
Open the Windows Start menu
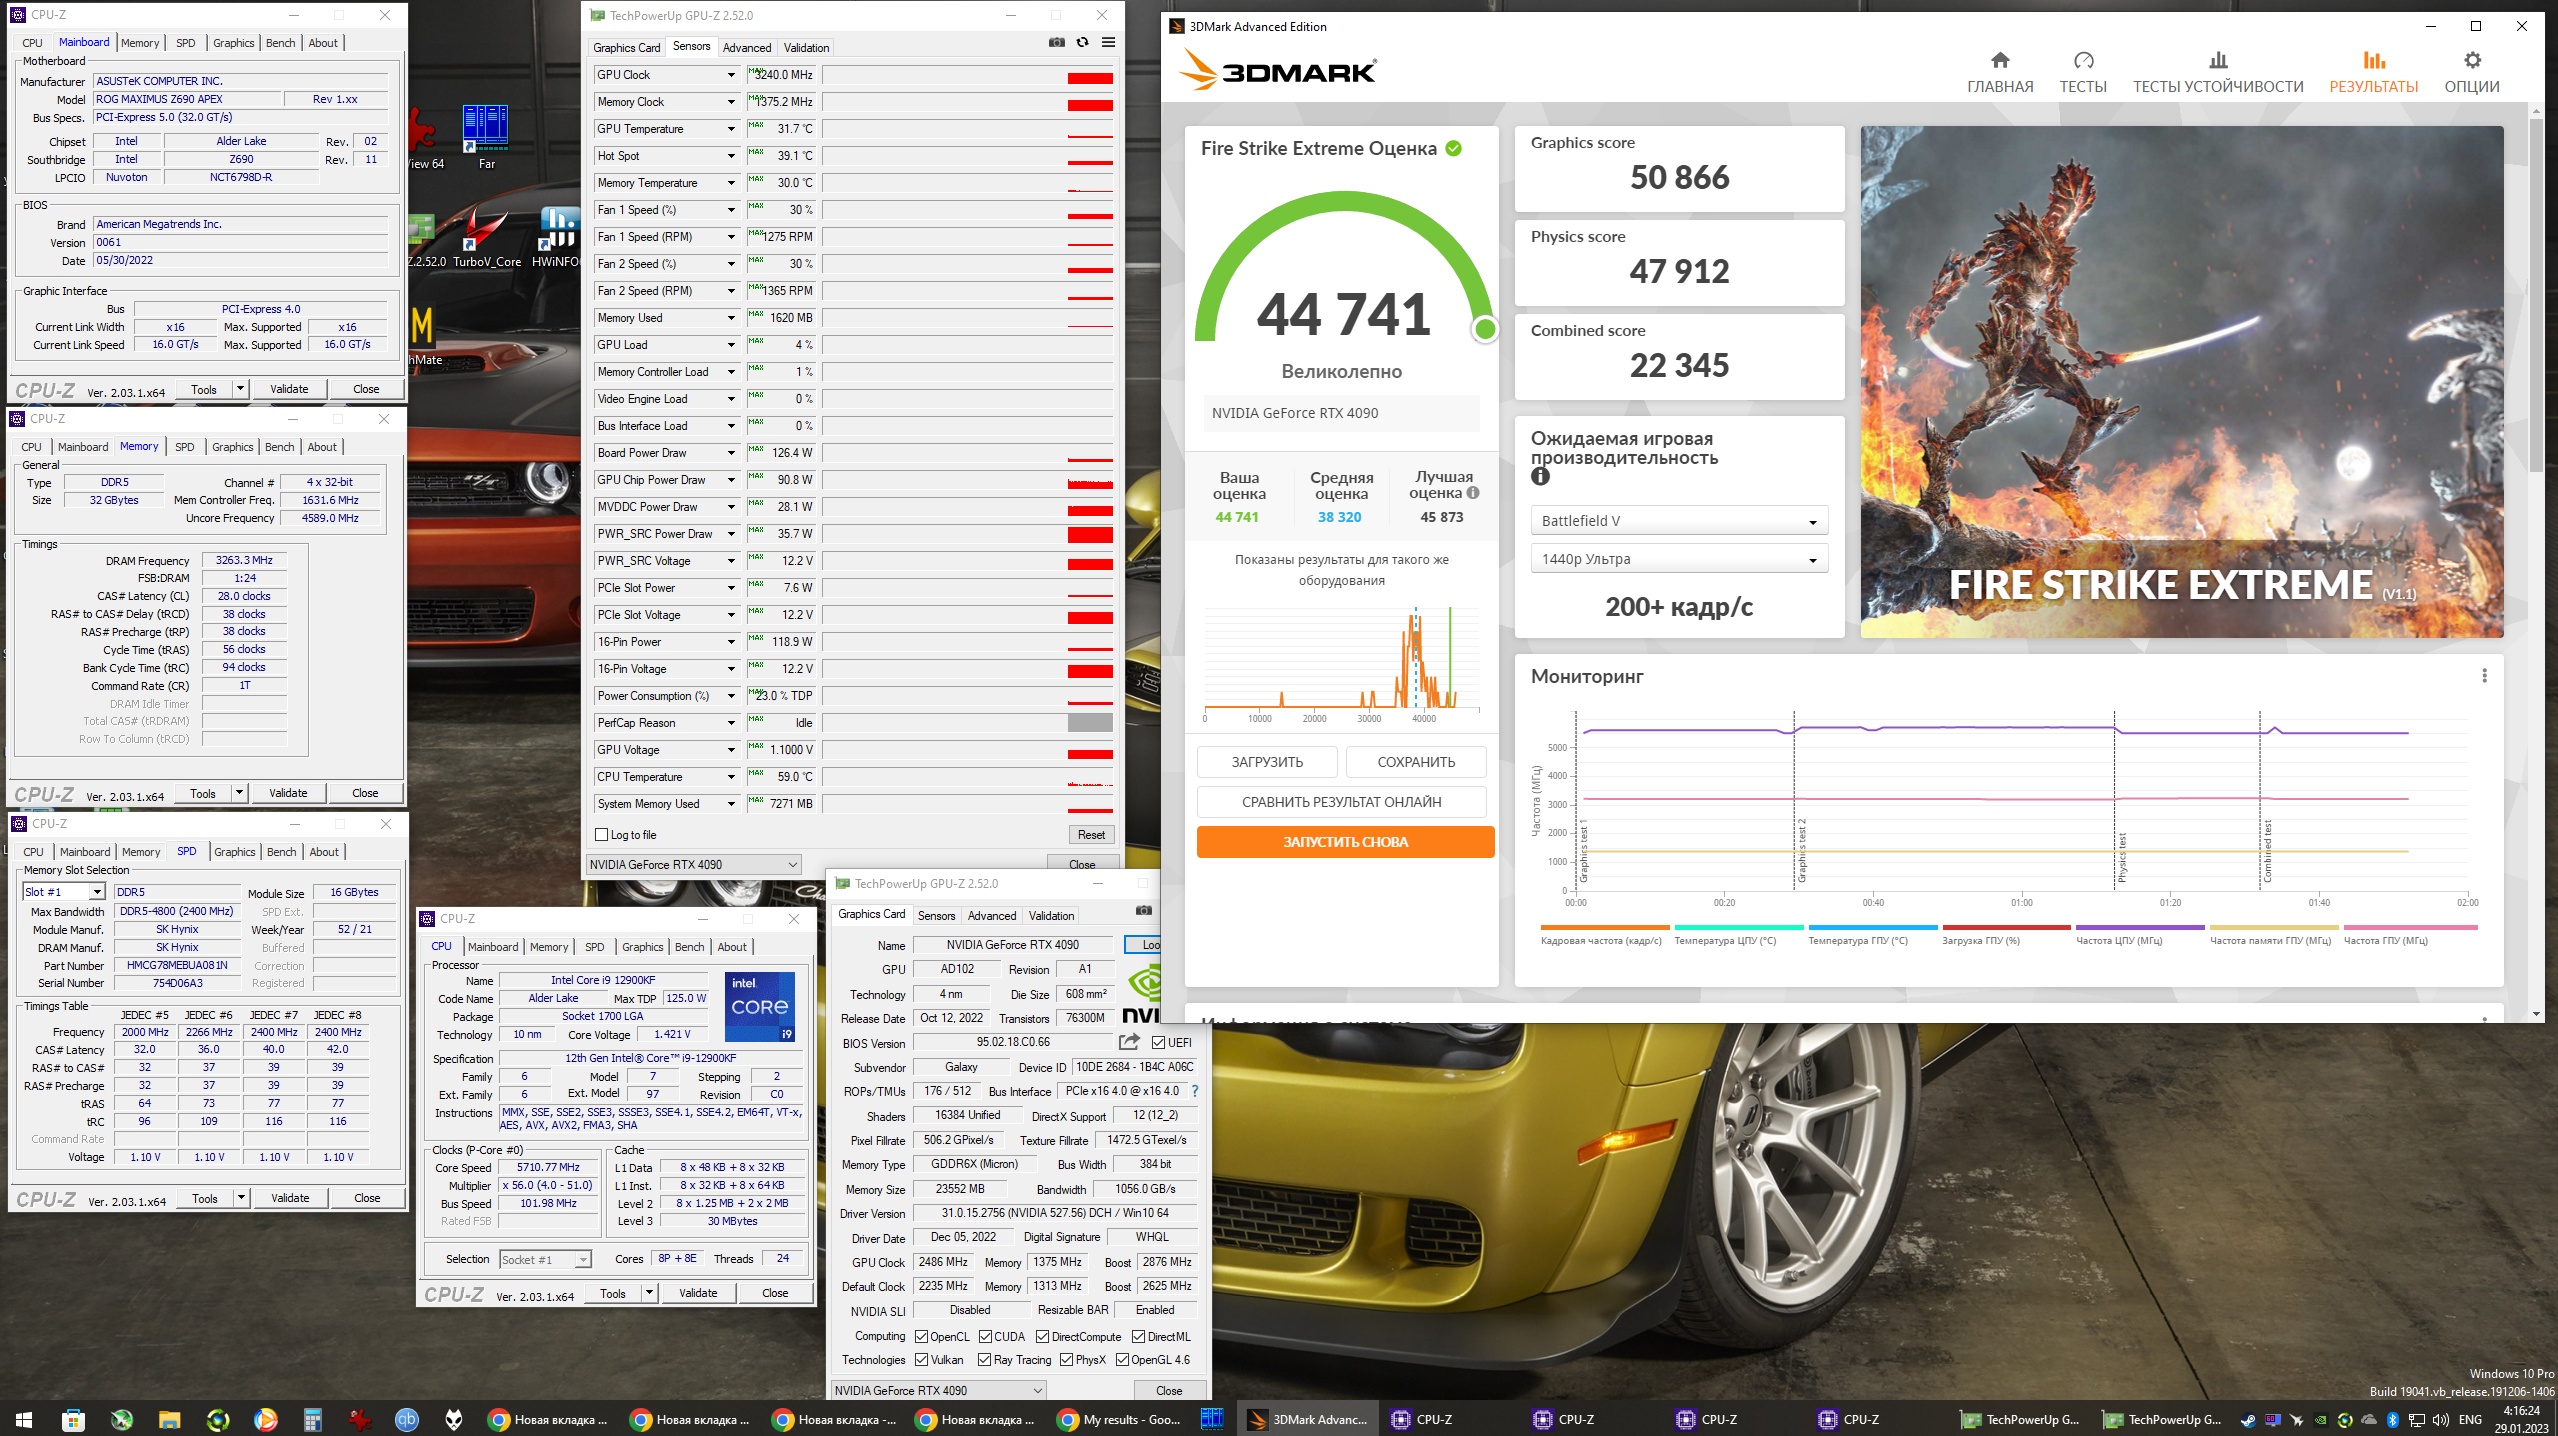pos(24,1419)
